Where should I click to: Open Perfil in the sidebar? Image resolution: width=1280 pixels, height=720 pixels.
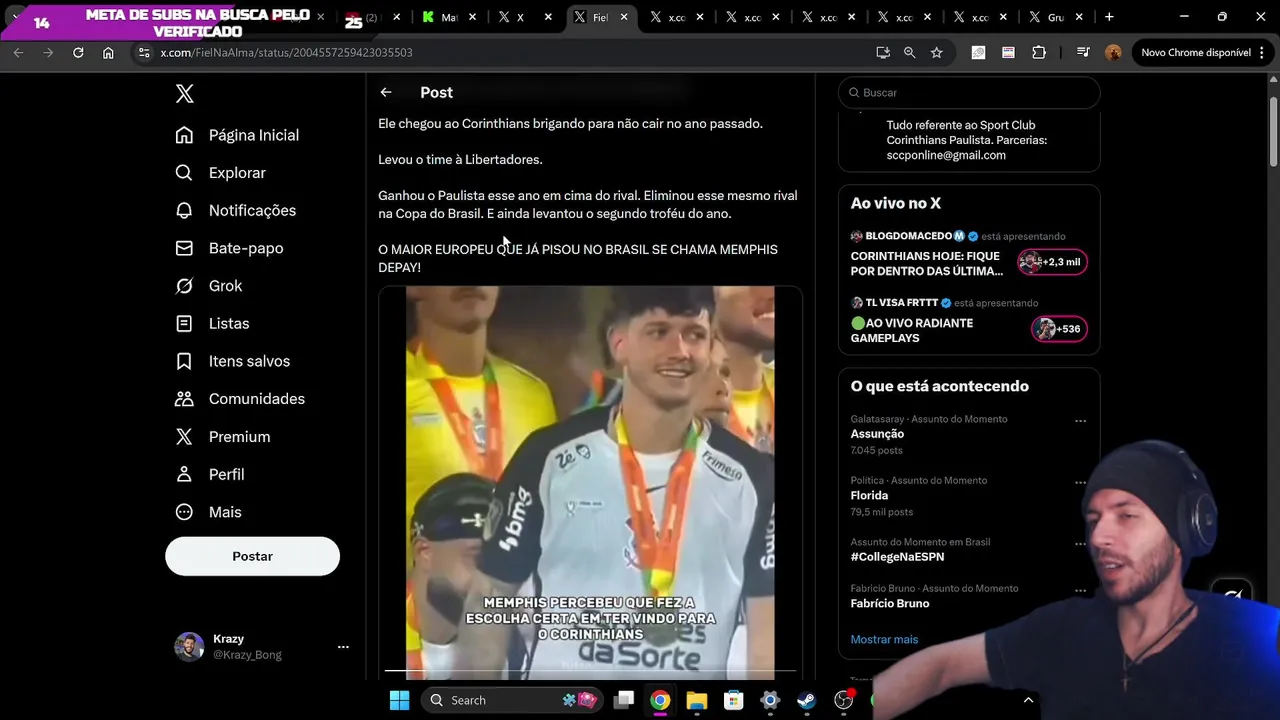pyautogui.click(x=209, y=474)
